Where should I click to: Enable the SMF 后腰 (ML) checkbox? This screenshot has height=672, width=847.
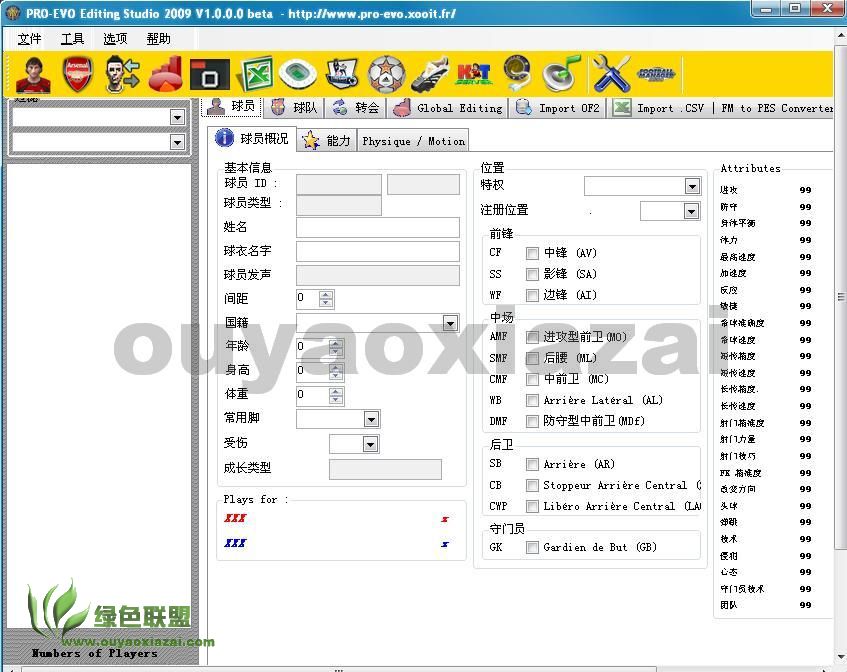coord(532,358)
